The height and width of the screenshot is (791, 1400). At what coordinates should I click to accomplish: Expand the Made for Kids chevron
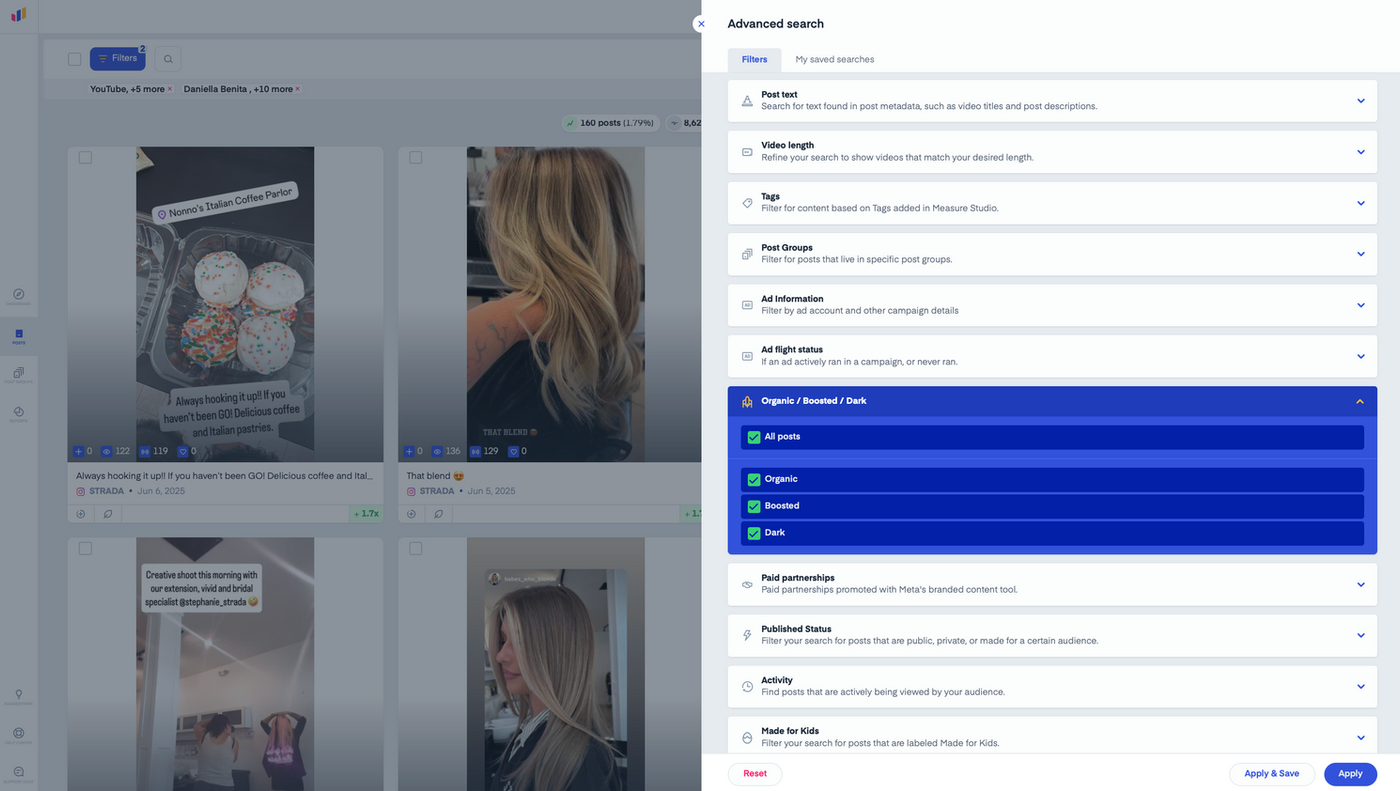(1360, 737)
